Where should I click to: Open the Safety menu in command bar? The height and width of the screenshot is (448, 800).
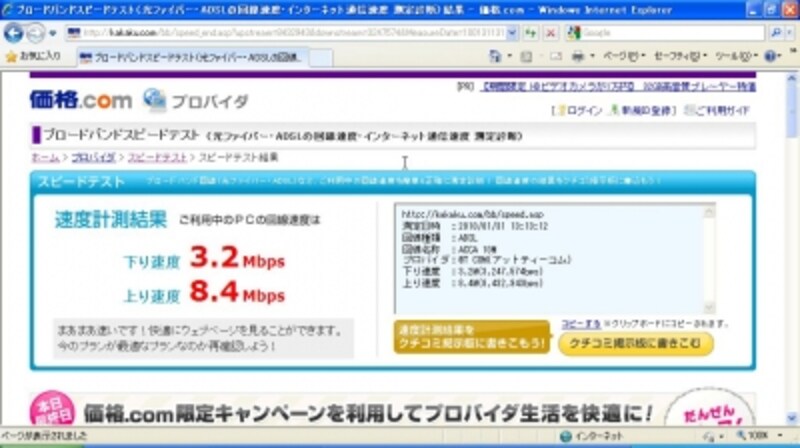(680, 56)
